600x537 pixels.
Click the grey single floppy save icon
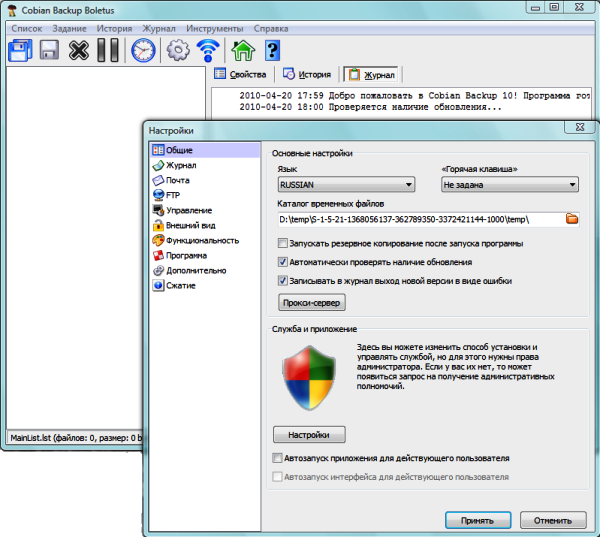49,50
